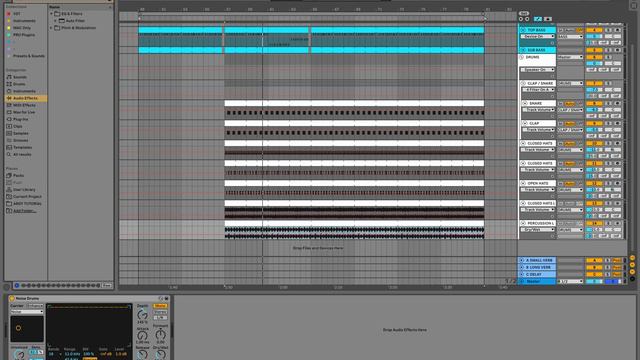Toggle DRUMS group track activator
The height and width of the screenshot is (360, 640).
tap(594, 58)
